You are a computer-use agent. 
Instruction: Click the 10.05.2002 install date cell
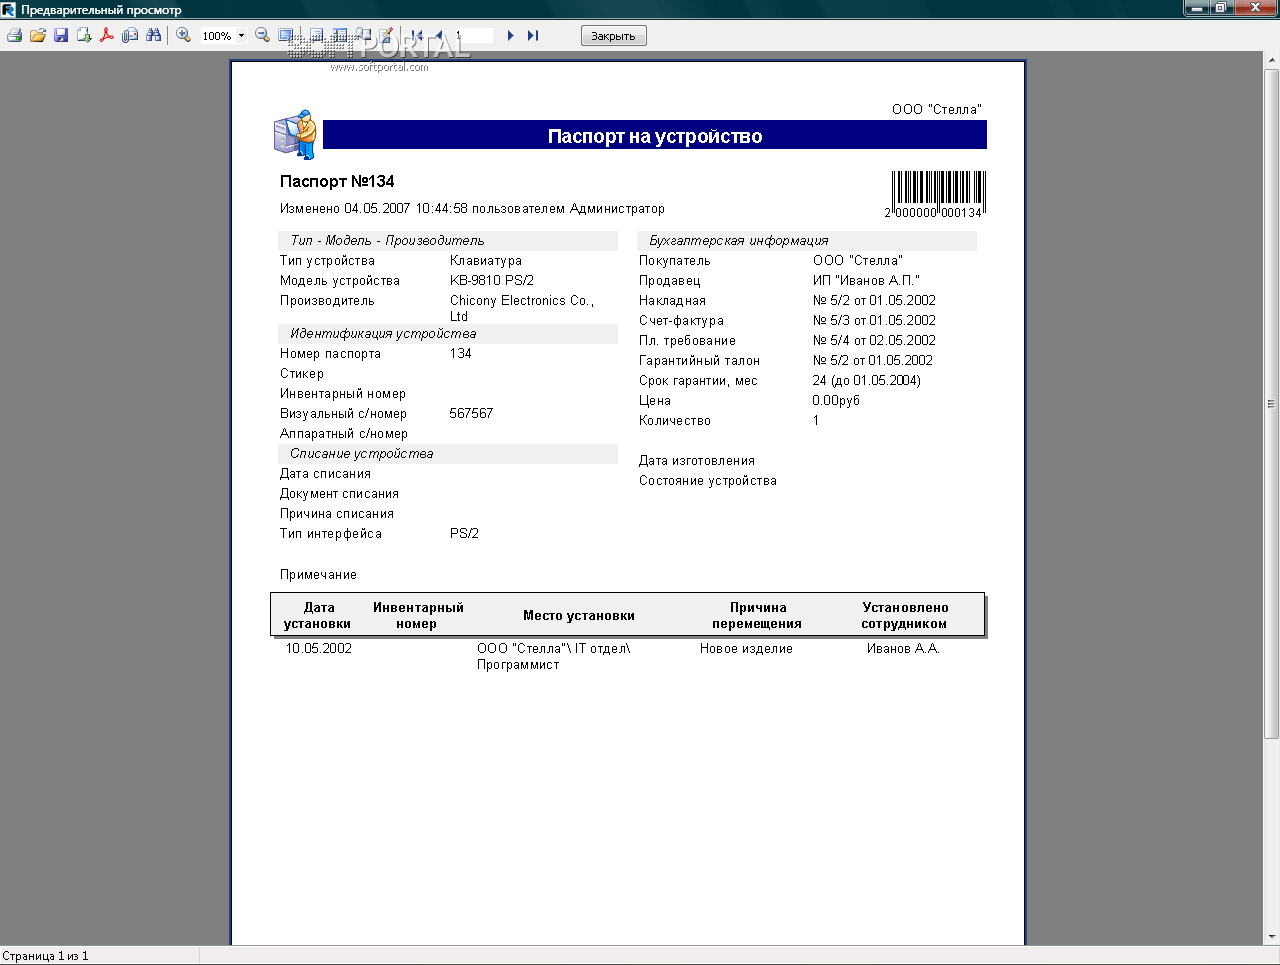[319, 648]
